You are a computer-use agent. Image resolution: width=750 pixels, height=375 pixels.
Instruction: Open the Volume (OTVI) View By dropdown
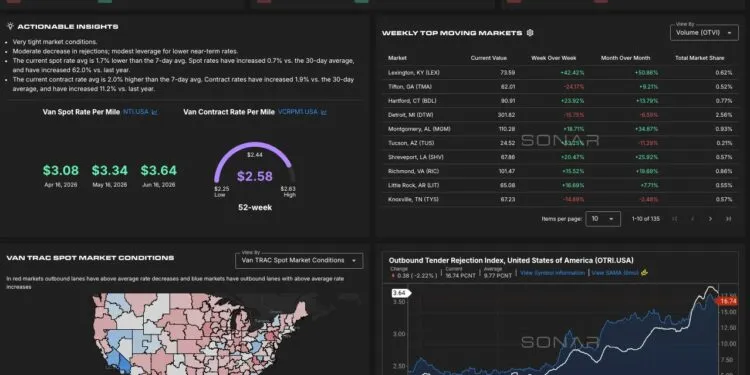tap(704, 33)
